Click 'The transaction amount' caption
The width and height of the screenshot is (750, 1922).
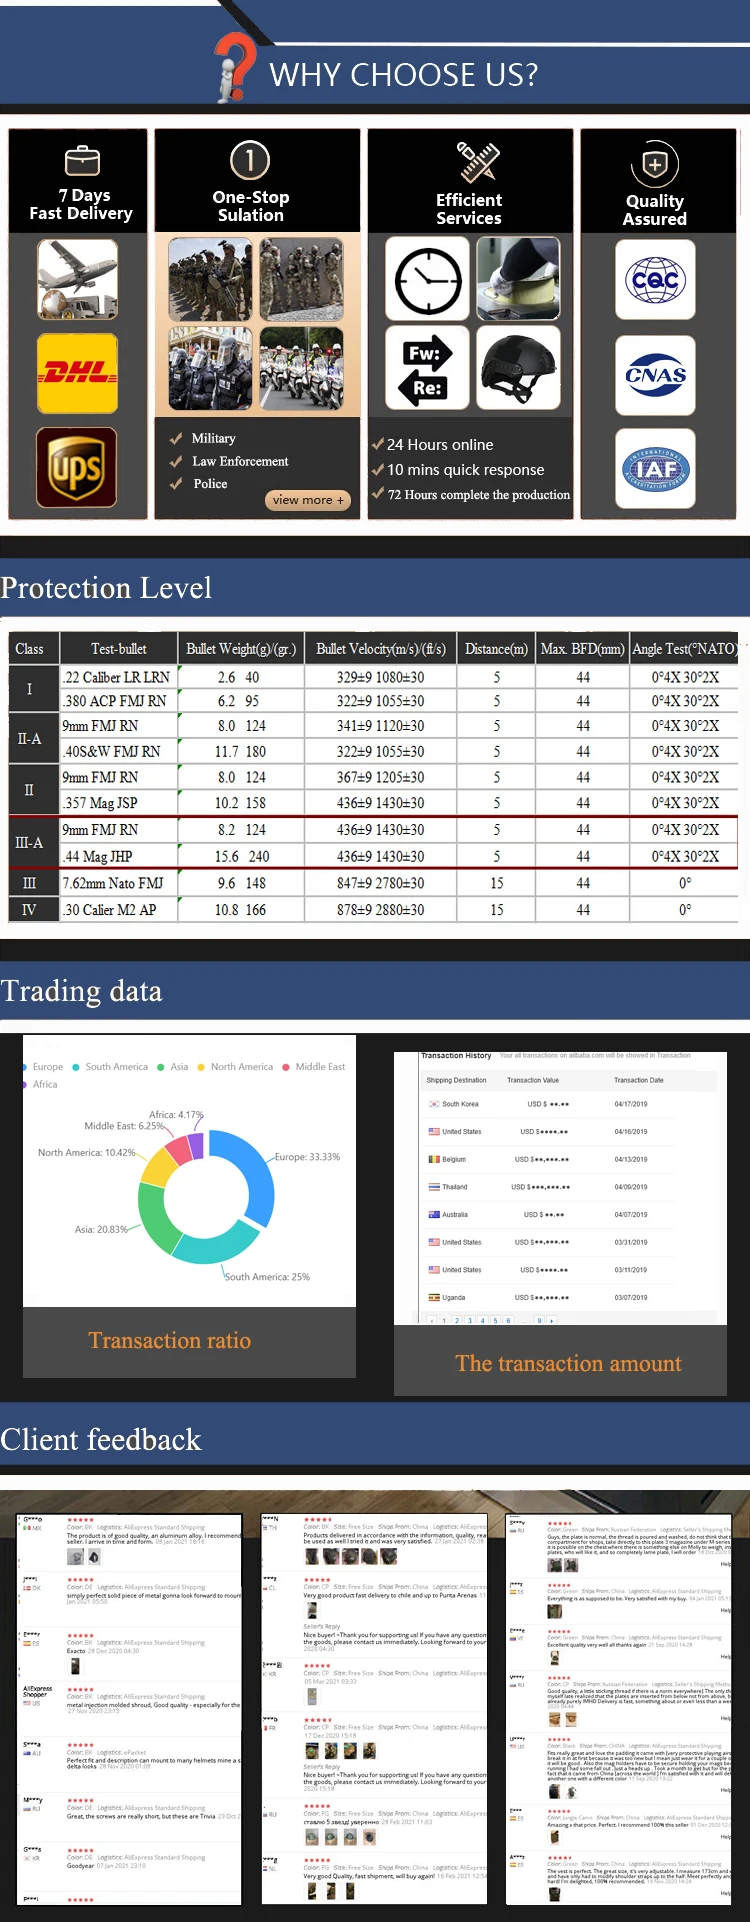[x=568, y=1363]
